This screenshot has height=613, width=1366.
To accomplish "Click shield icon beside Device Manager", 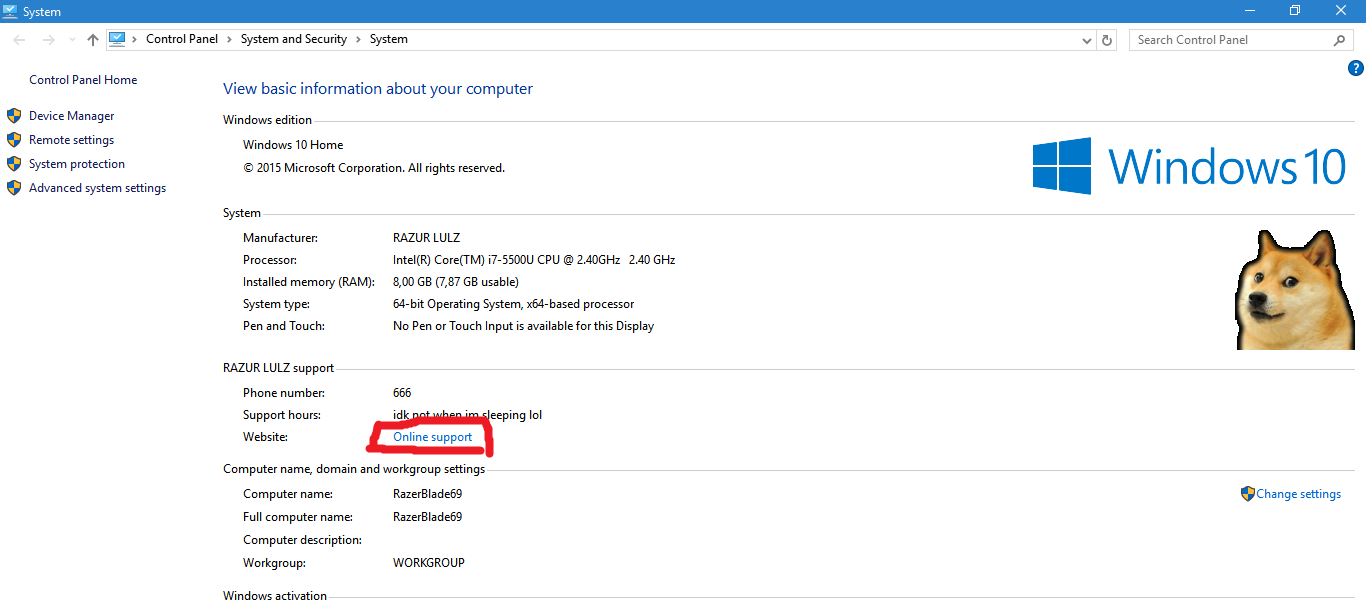I will tap(14, 115).
